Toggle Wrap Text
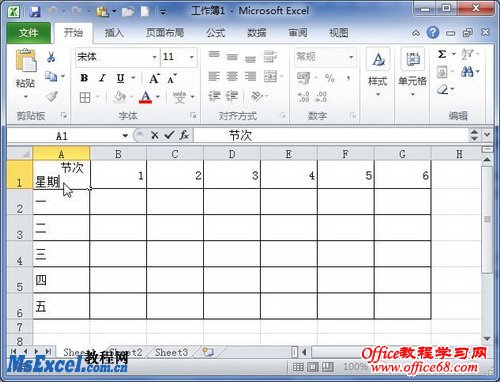This screenshot has height=382, width=500. pos(270,57)
